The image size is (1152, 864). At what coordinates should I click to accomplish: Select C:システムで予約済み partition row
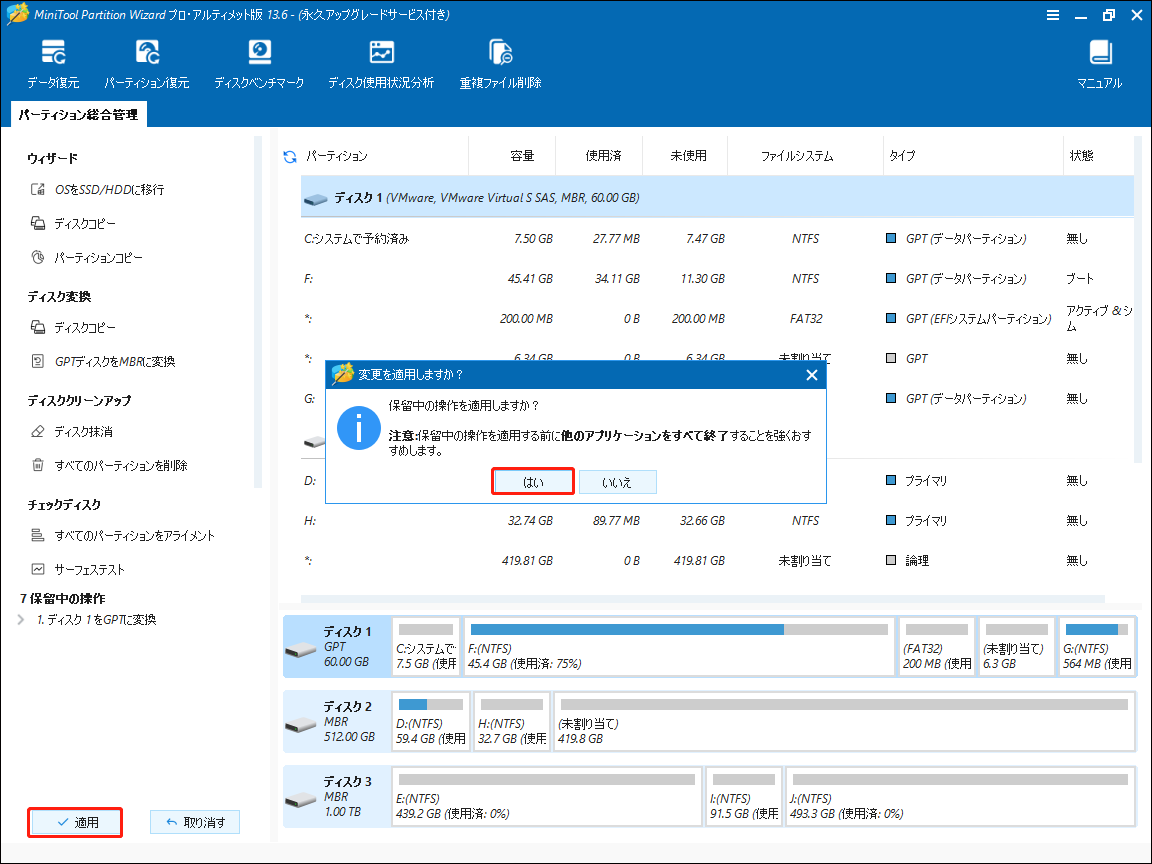pyautogui.click(x=717, y=239)
